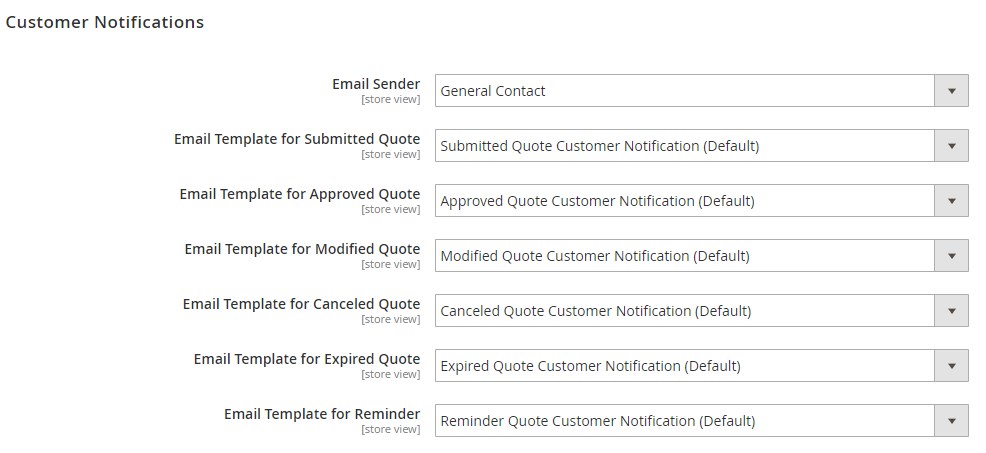Click Email Template for Submitted Quote label
Image resolution: width=986 pixels, height=453 pixels.
pyautogui.click(x=297, y=139)
